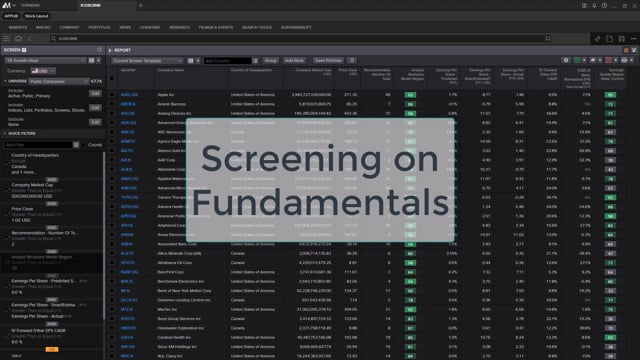
Task: Open the Portfolio menu
Action: coord(99,27)
